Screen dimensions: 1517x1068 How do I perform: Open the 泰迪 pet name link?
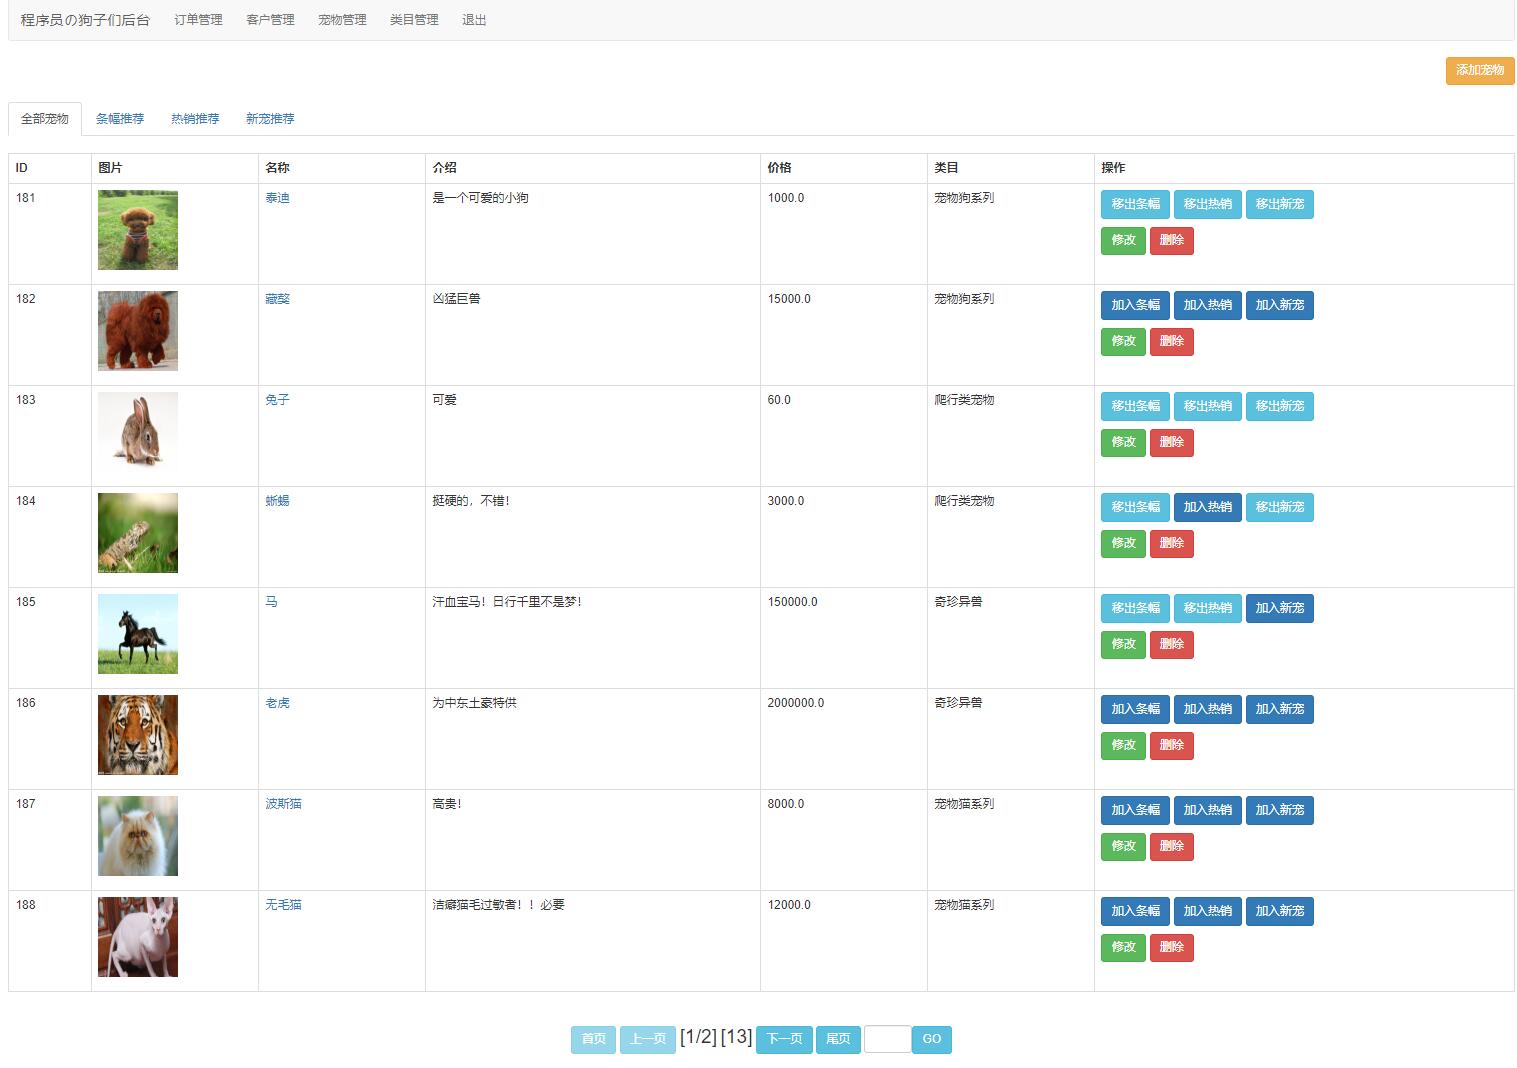277,198
